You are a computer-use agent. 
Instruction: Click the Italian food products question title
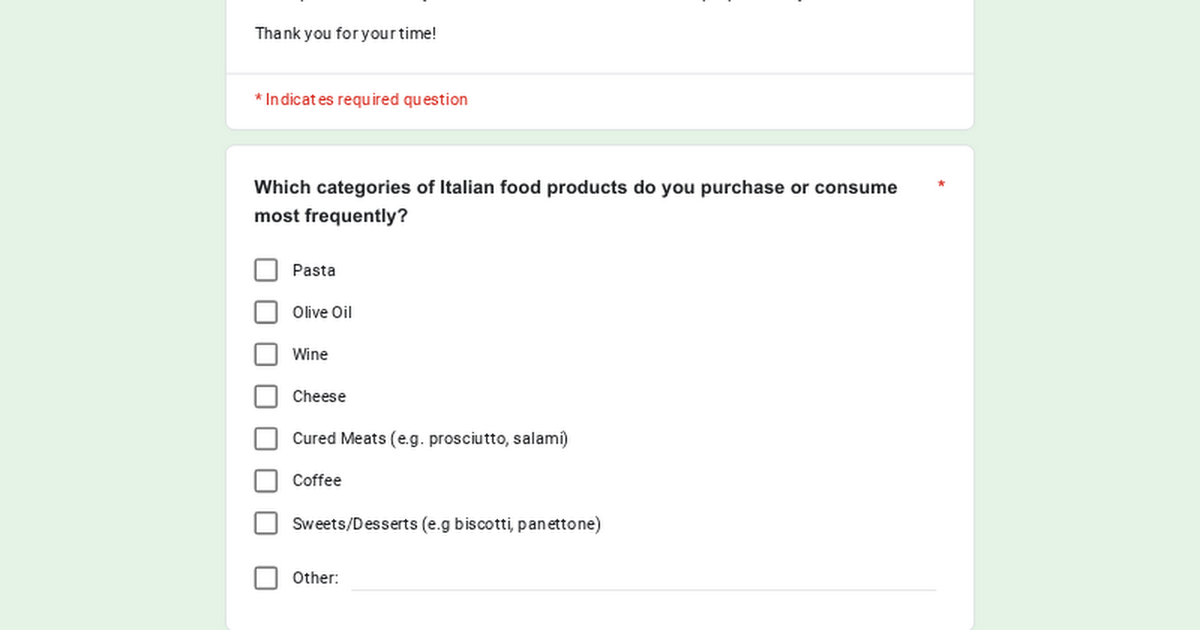(576, 202)
